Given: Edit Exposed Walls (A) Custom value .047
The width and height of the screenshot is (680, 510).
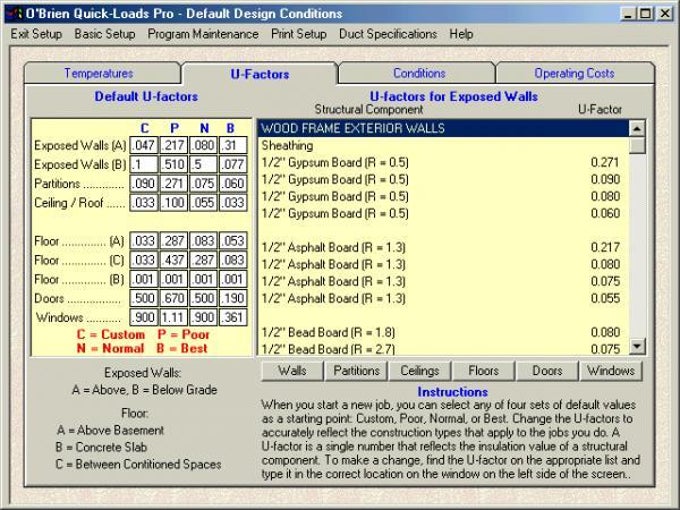Looking at the screenshot, I should [144, 145].
